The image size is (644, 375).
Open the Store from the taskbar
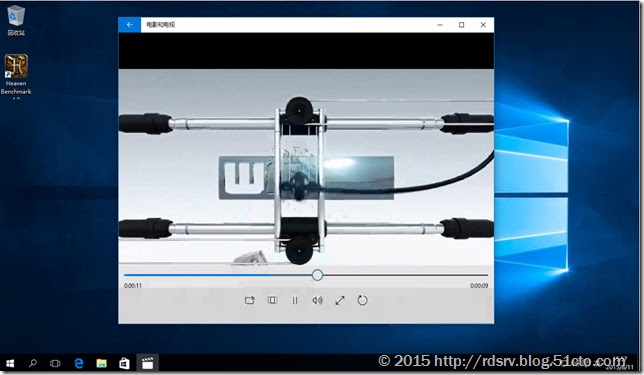tap(124, 363)
